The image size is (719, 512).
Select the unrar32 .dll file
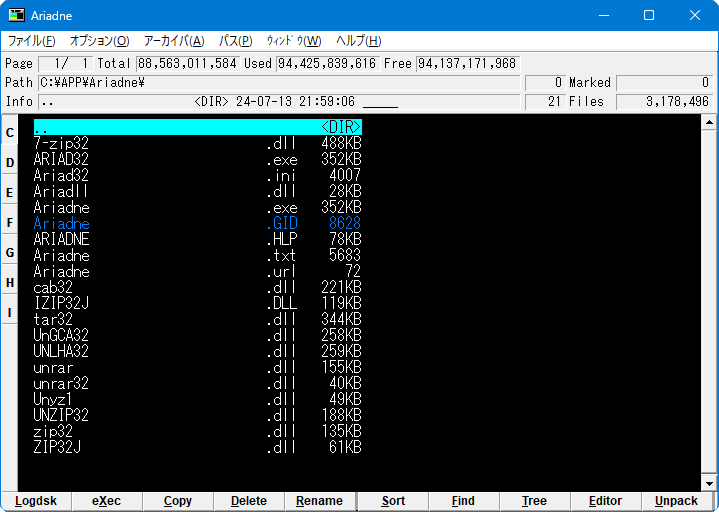click(x=198, y=383)
